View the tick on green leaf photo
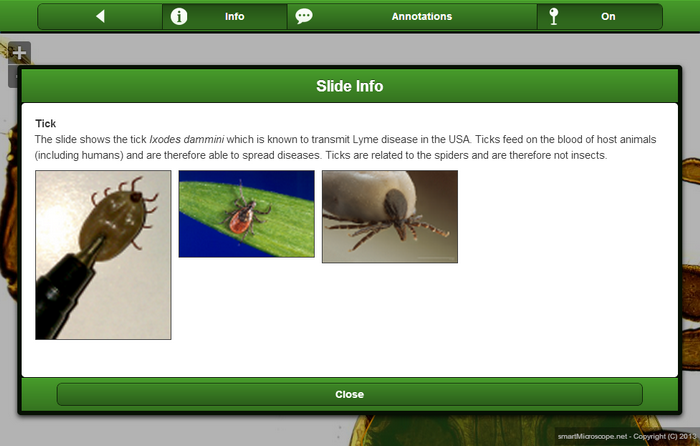700x446 pixels. (x=246, y=214)
